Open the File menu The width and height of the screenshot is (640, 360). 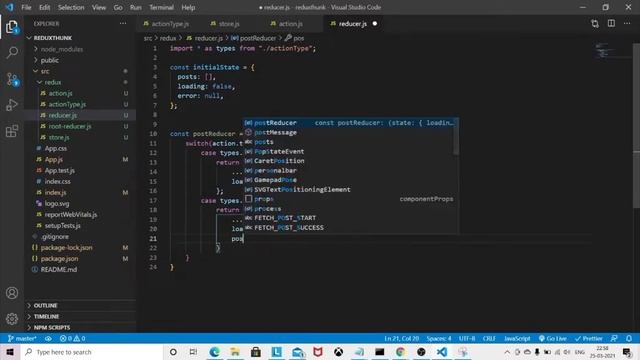point(26,7)
